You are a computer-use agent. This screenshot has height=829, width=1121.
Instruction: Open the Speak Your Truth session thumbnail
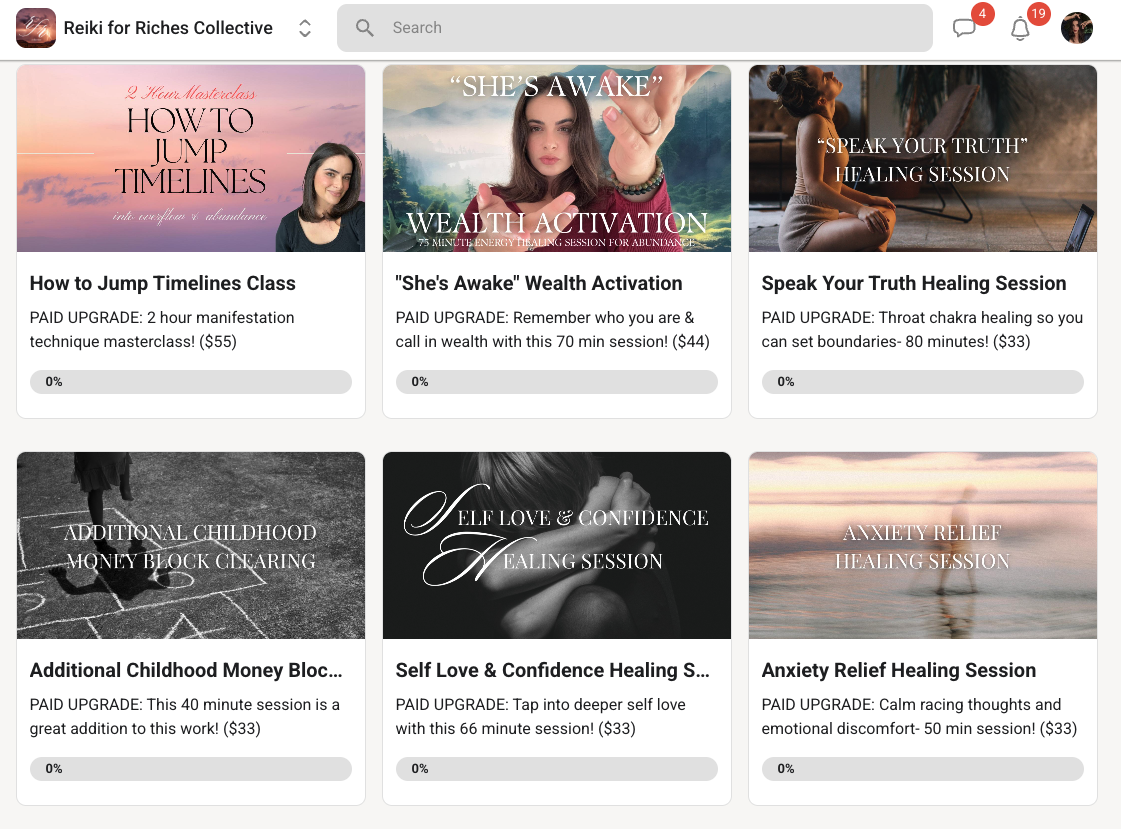tap(923, 159)
